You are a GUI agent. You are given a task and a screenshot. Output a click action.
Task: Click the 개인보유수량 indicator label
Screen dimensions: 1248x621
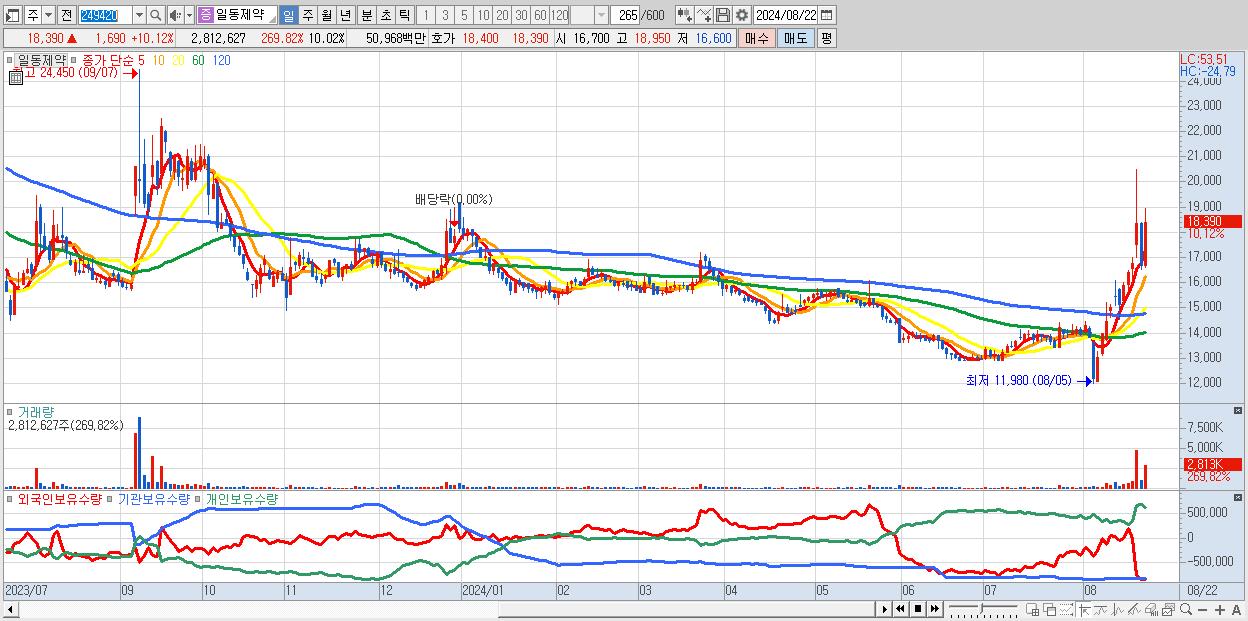242,498
